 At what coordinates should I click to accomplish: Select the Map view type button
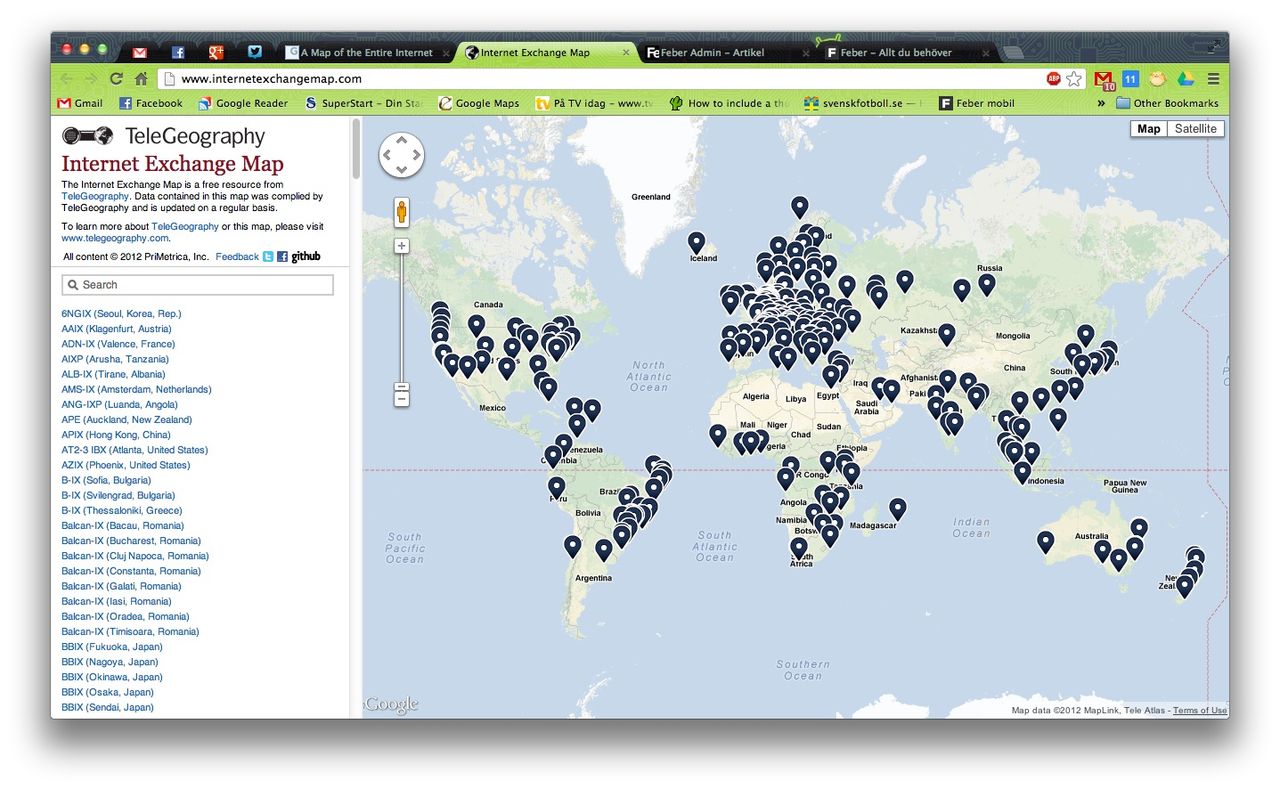[x=1148, y=129]
